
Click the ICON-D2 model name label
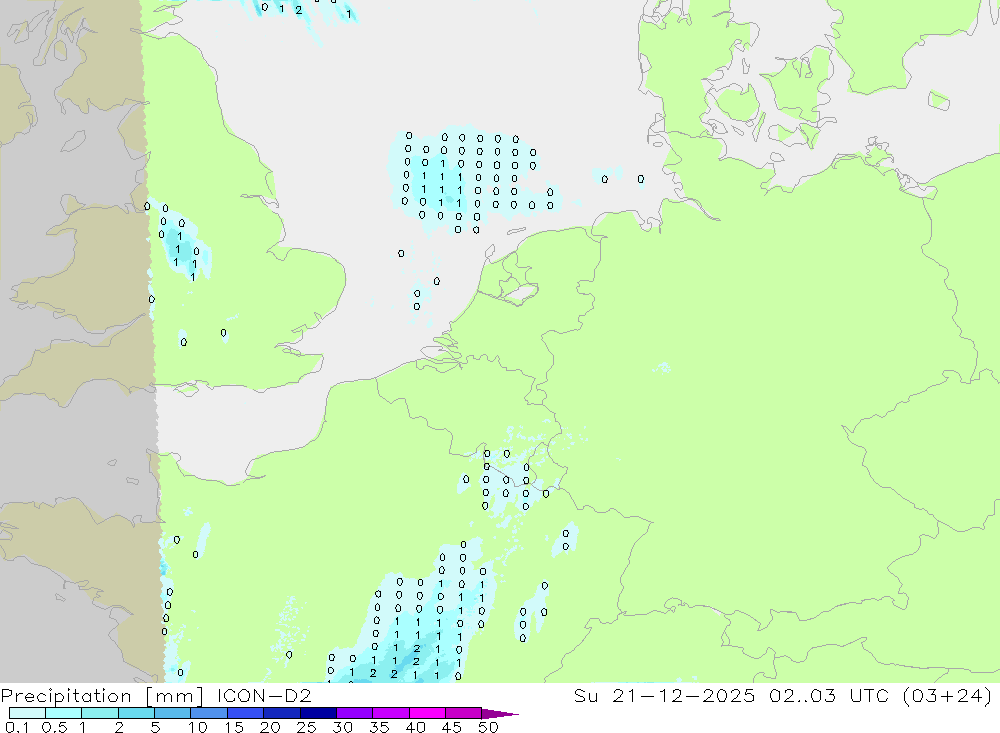tap(264, 695)
